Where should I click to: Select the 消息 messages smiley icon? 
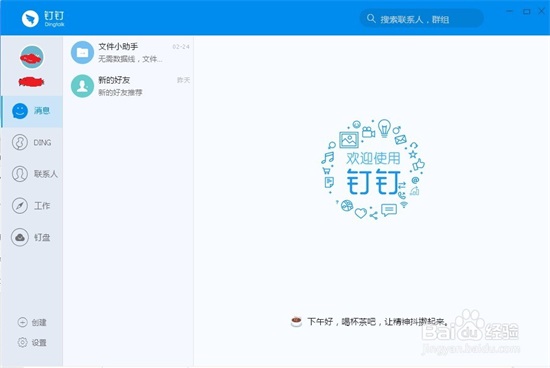[x=20, y=111]
